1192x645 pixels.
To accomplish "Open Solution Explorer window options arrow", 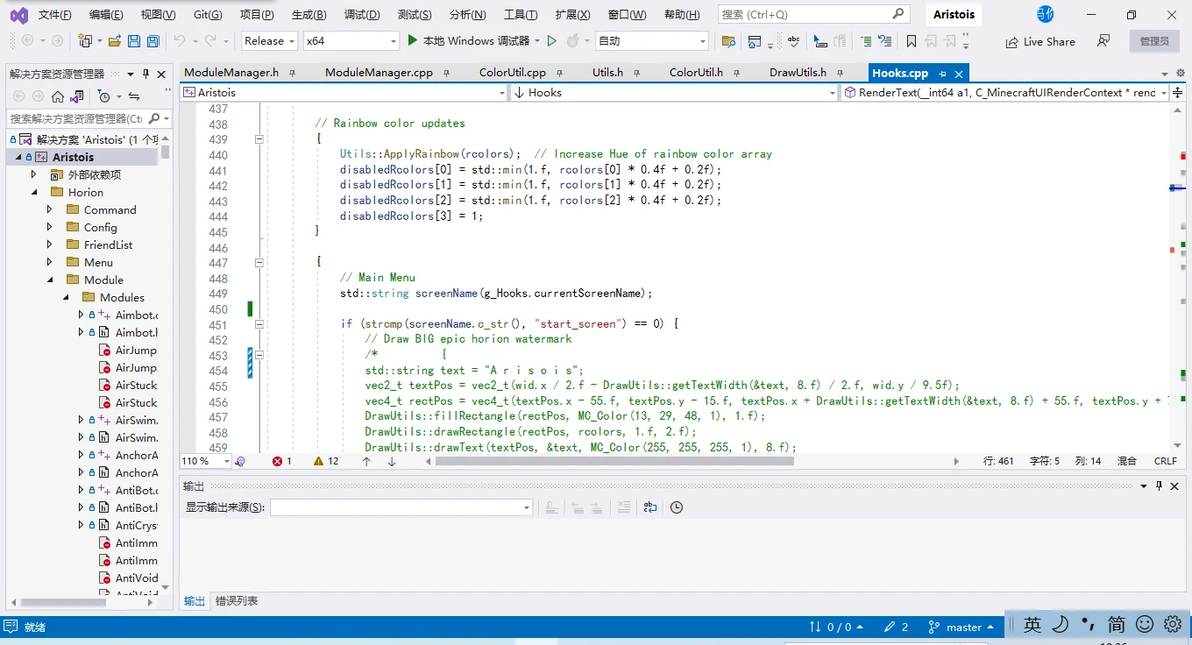I will tap(131, 74).
